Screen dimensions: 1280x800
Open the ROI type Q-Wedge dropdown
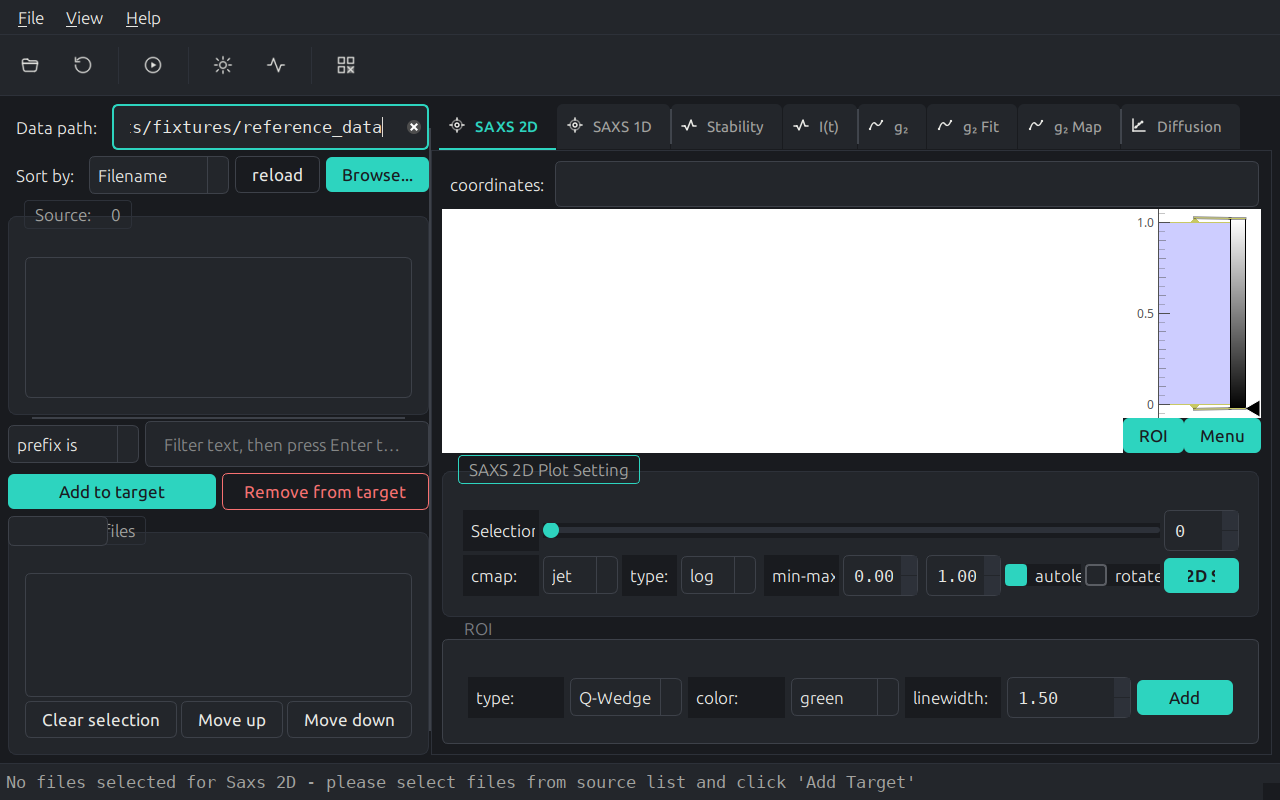(626, 698)
